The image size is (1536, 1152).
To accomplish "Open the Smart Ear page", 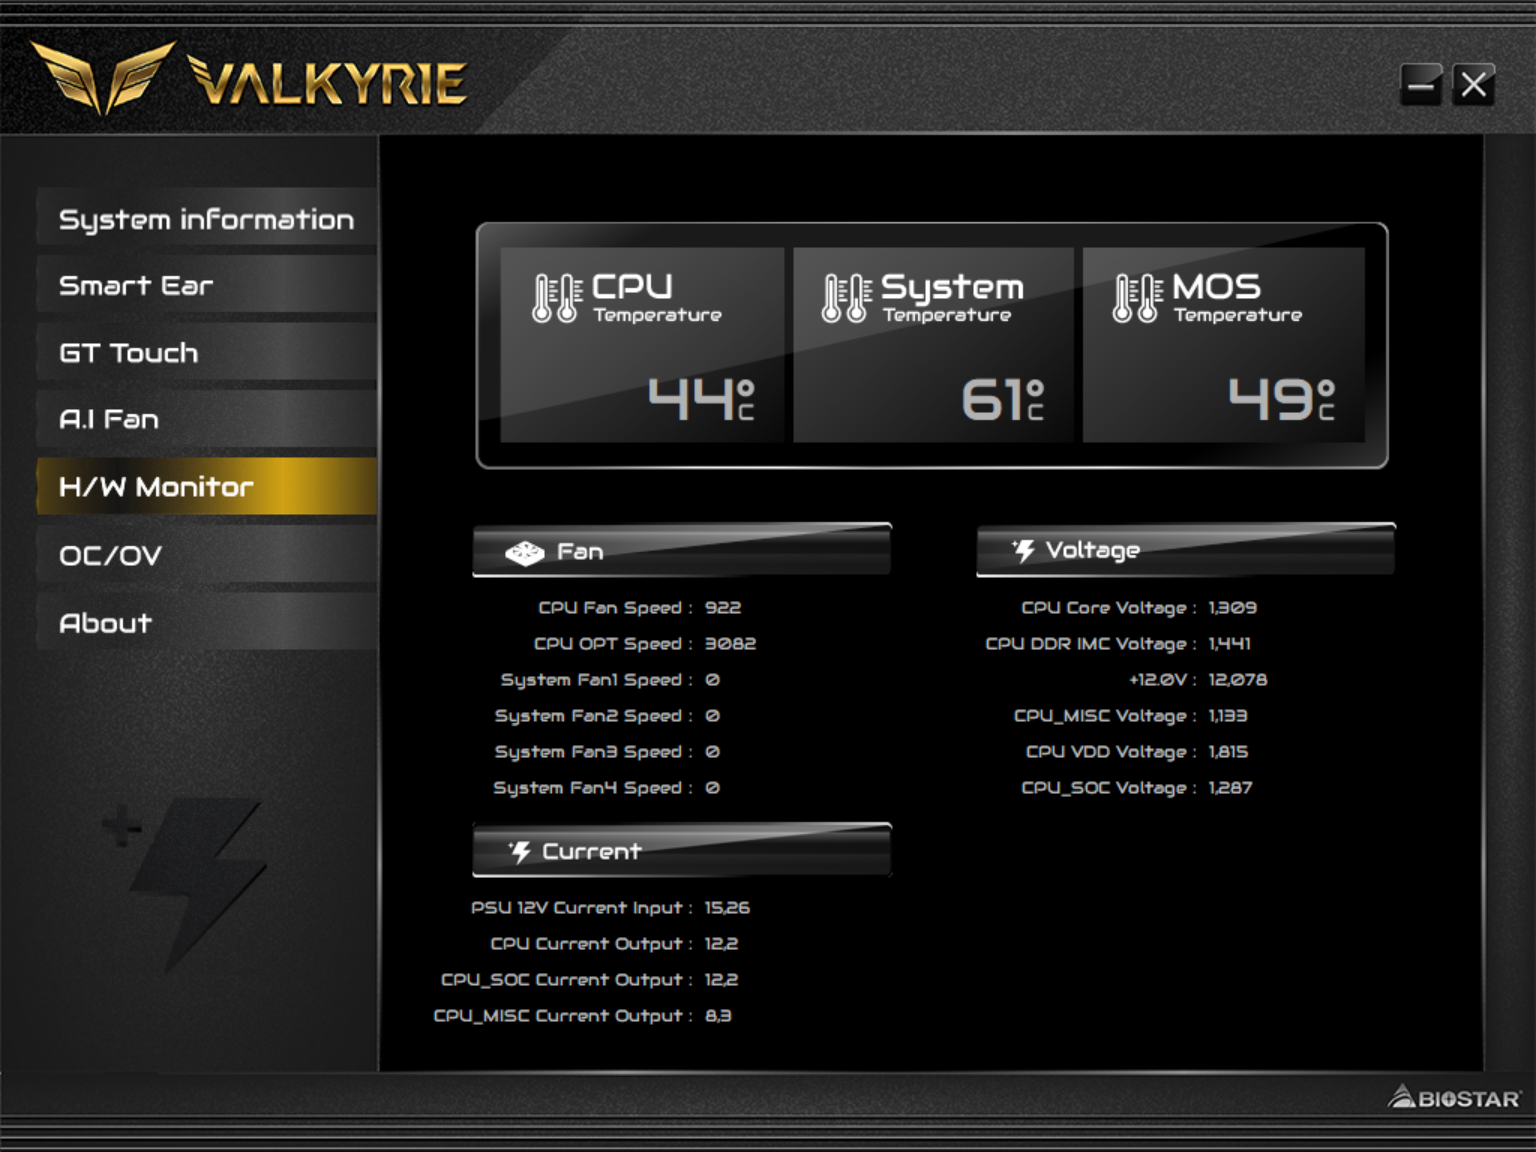I will click(x=207, y=286).
